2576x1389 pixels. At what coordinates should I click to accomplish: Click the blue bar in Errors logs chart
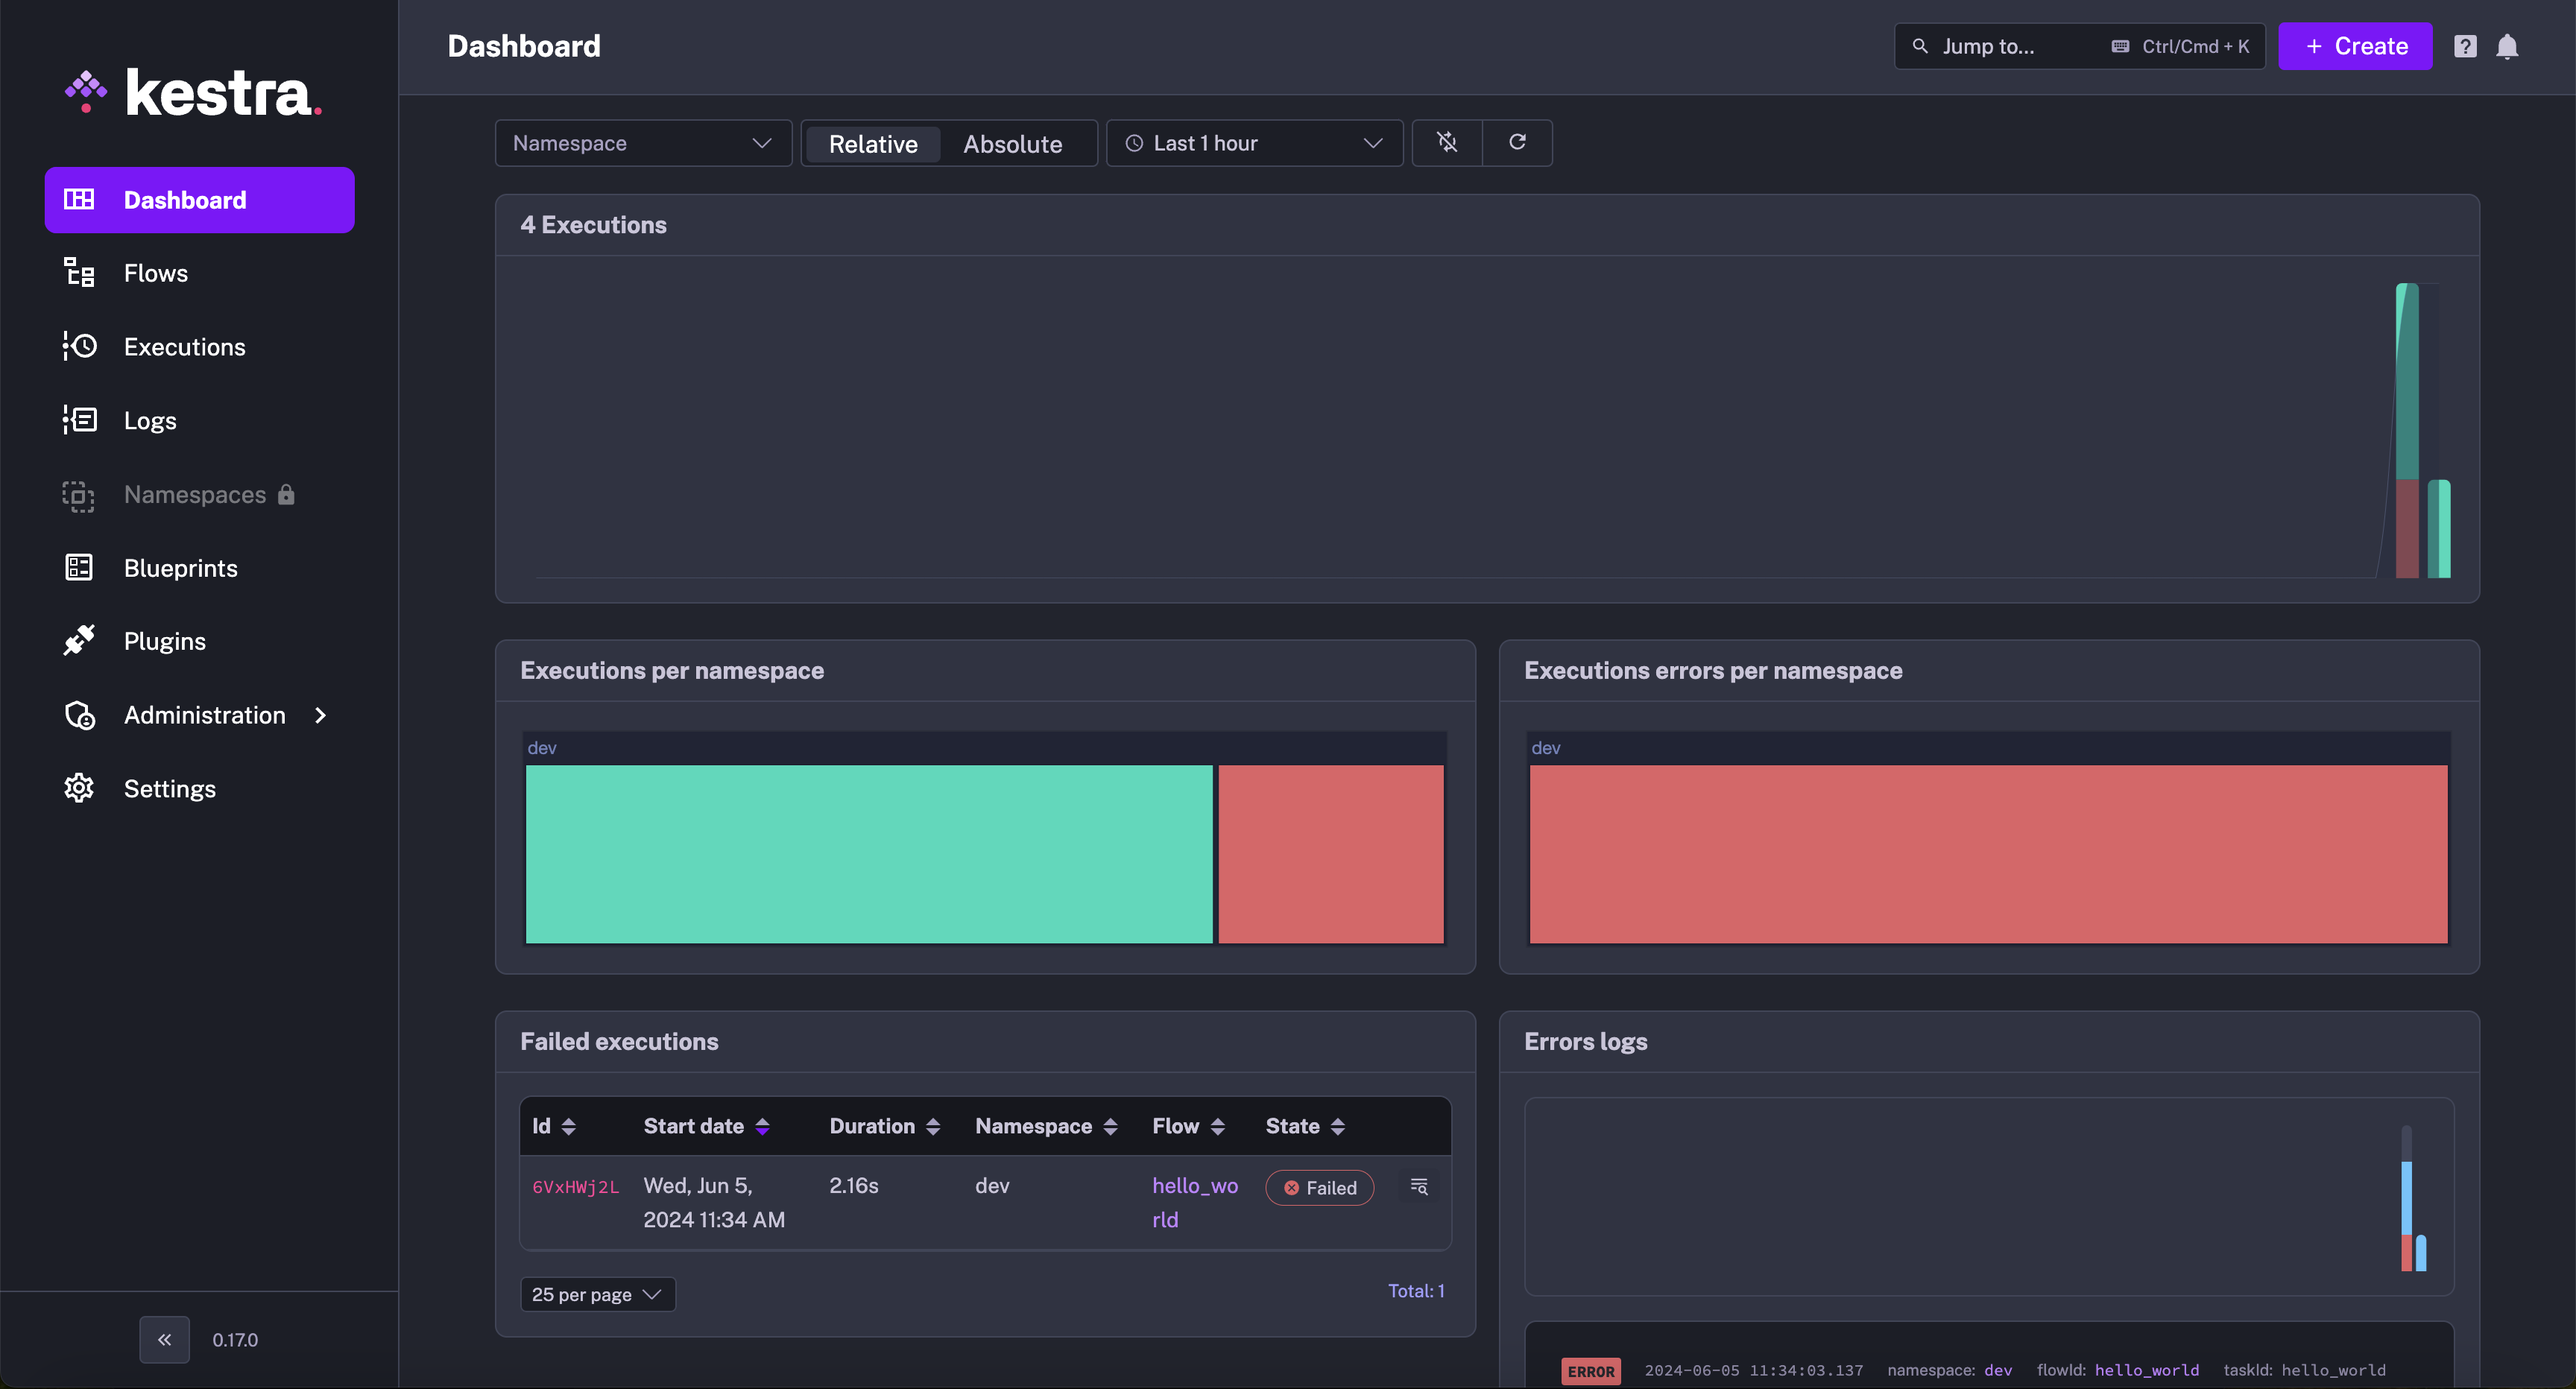pos(2406,1198)
